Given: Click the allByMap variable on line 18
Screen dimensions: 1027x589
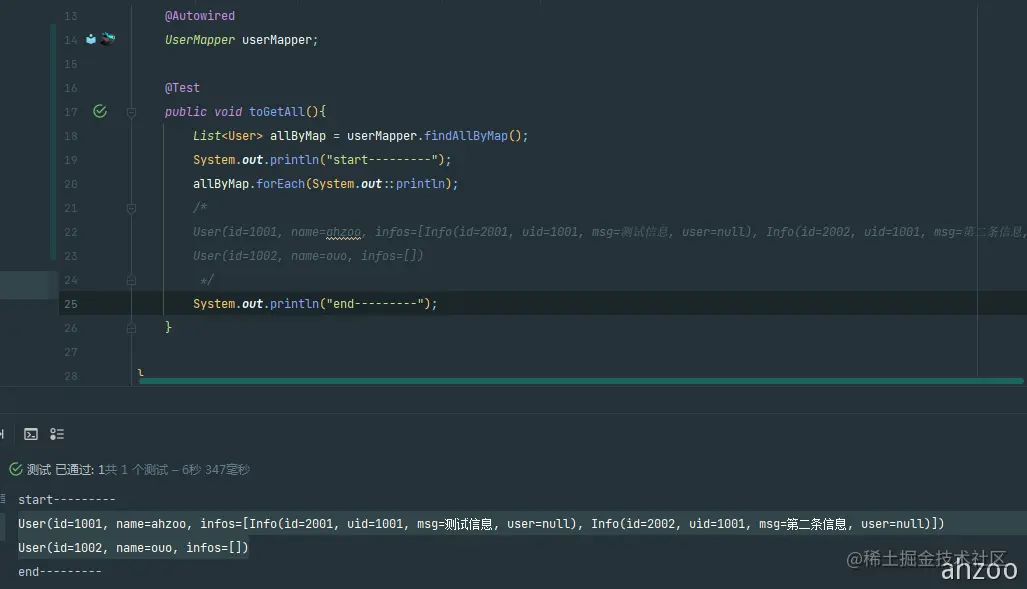Looking at the screenshot, I should click(x=297, y=136).
